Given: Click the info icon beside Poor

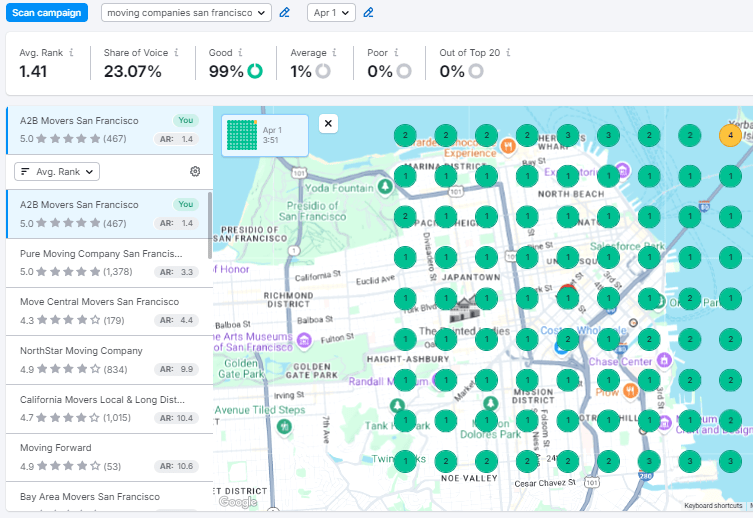Looking at the screenshot, I should click(x=396, y=52).
